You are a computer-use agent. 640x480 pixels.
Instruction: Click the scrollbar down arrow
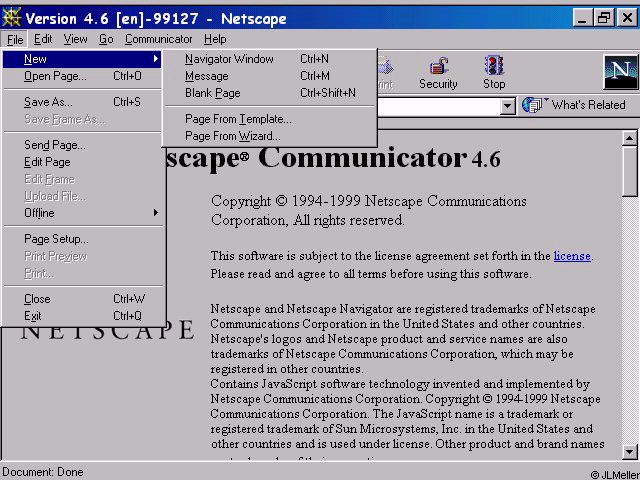coord(629,452)
